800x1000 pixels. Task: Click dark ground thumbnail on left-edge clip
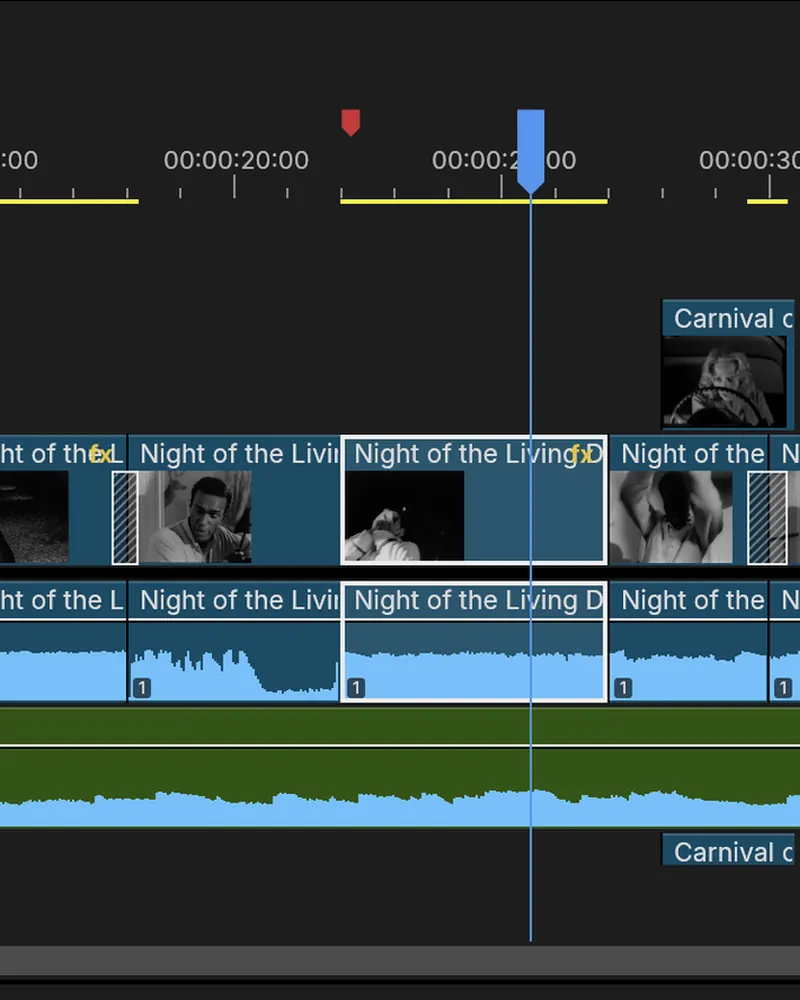[34, 517]
